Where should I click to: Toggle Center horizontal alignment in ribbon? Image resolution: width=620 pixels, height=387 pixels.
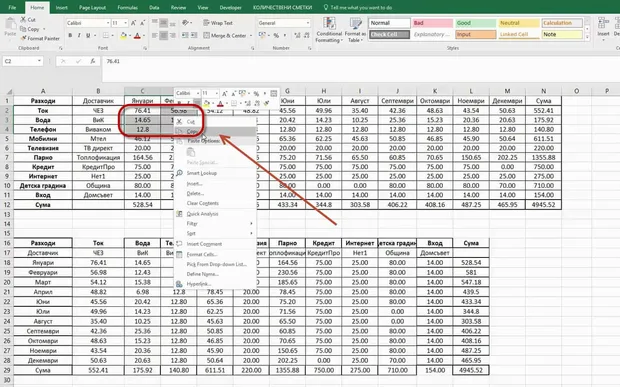pos(163,36)
